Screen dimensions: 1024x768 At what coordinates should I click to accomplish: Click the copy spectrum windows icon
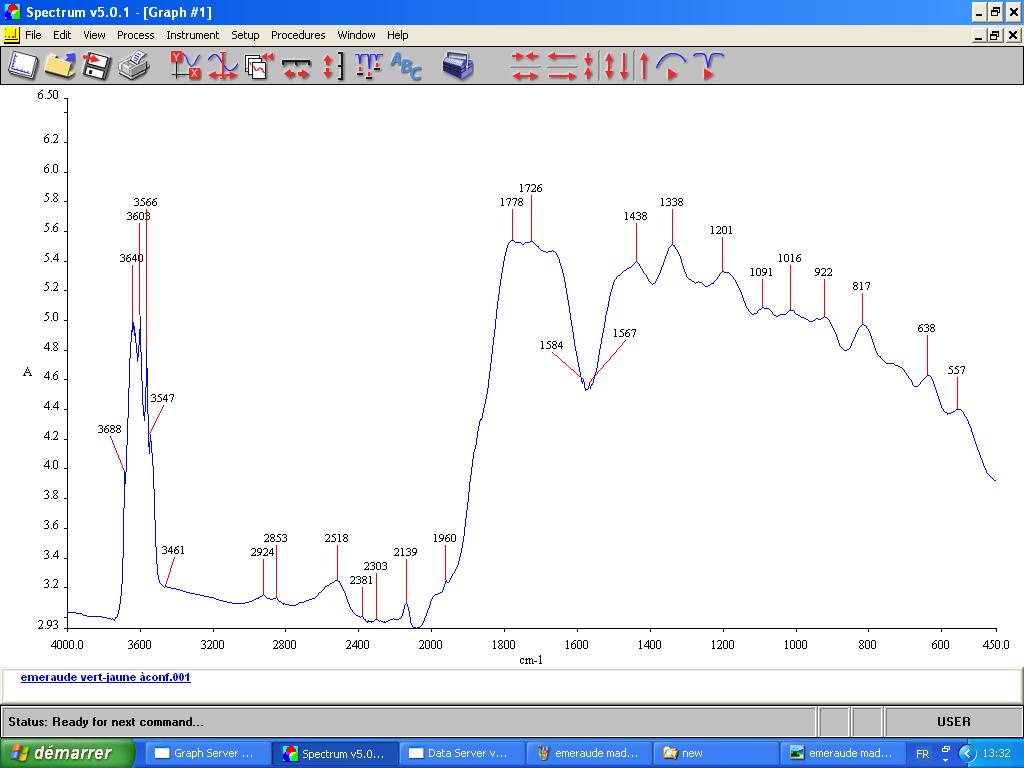259,66
